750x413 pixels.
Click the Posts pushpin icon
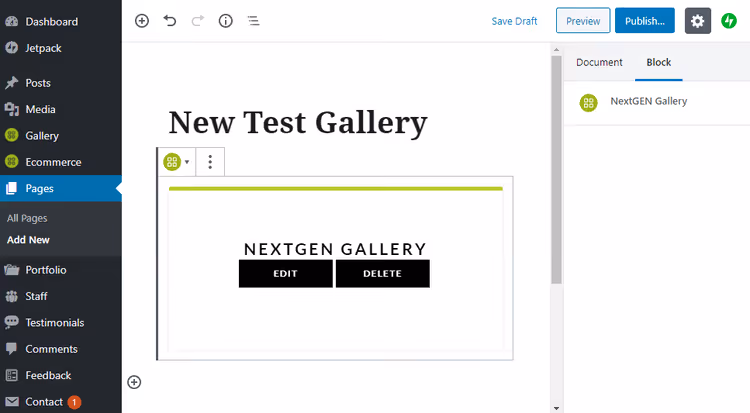click(x=11, y=83)
